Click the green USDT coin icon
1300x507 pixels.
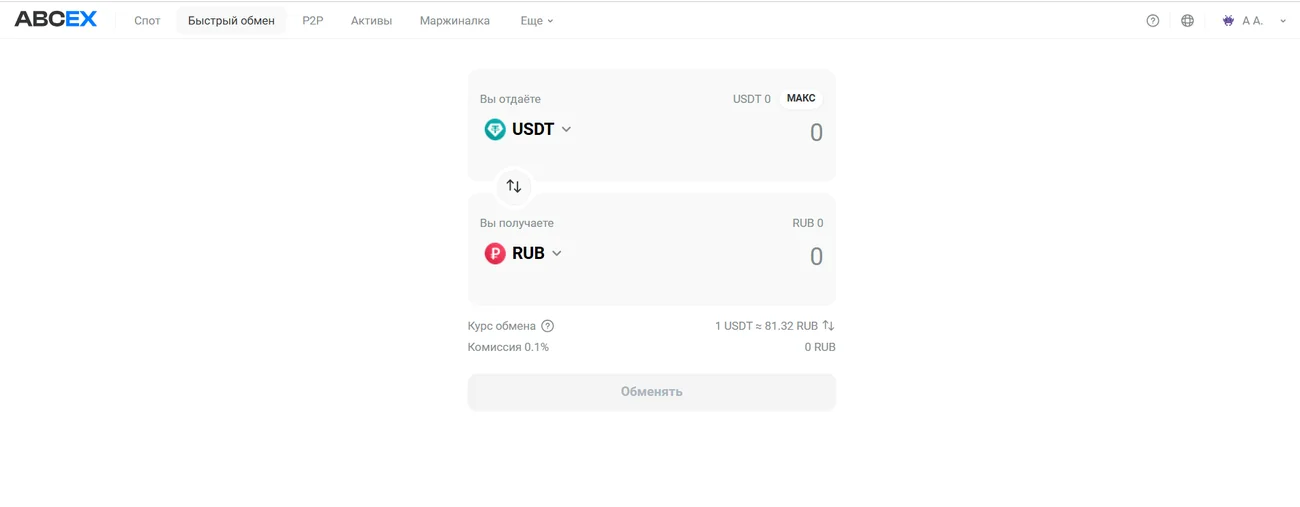[495, 129]
